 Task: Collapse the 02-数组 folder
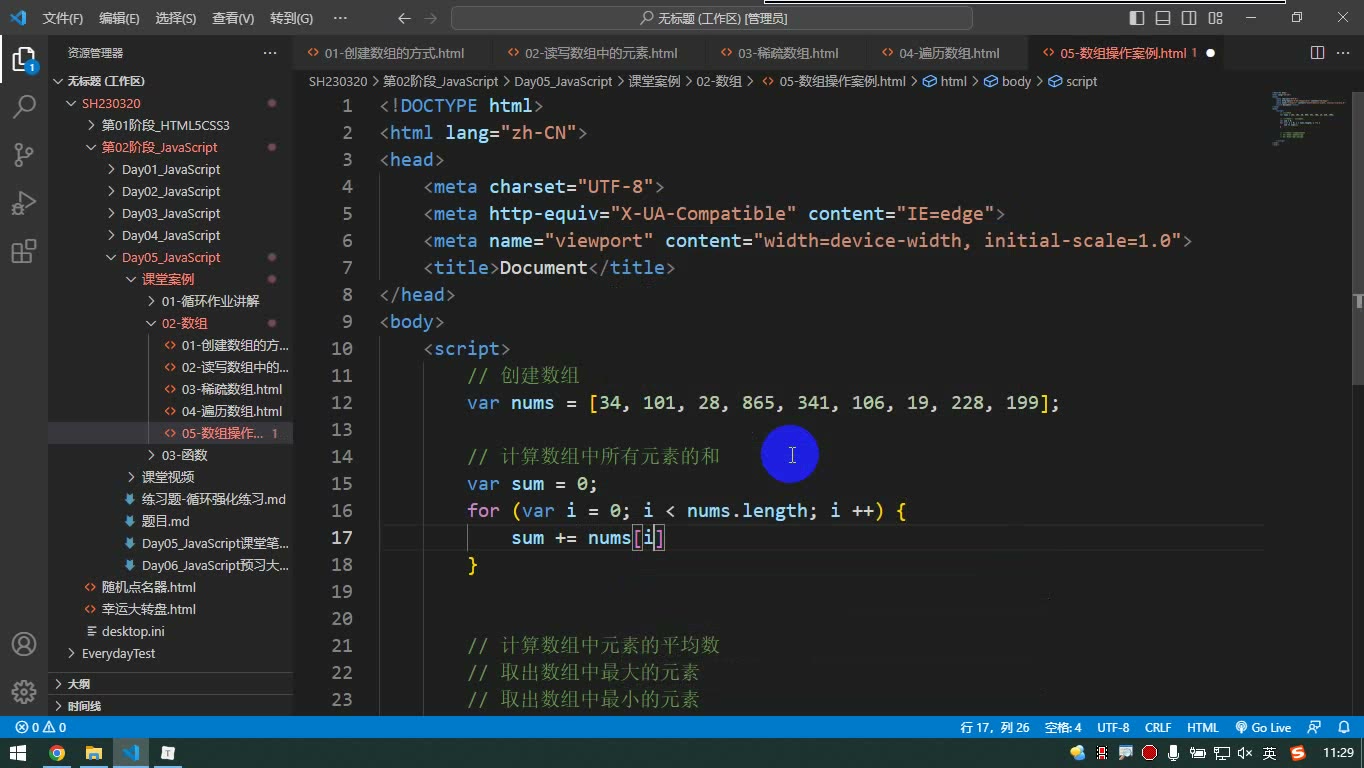click(x=170, y=323)
